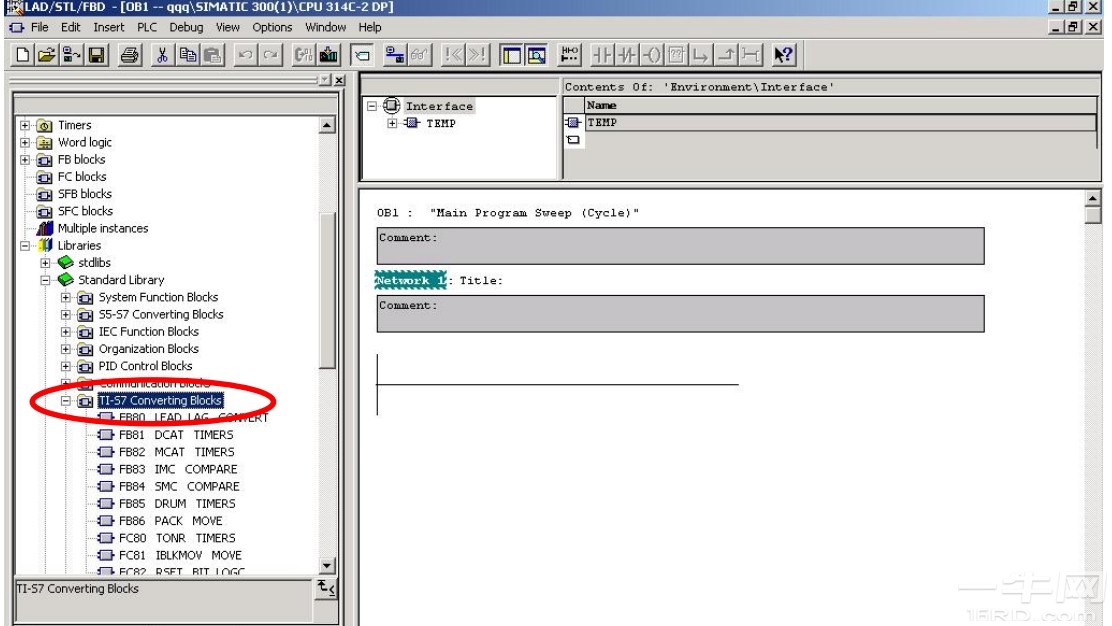Viewport: 1112px width, 626px height.
Task: Expand the Timers tree node
Action: tap(26, 125)
